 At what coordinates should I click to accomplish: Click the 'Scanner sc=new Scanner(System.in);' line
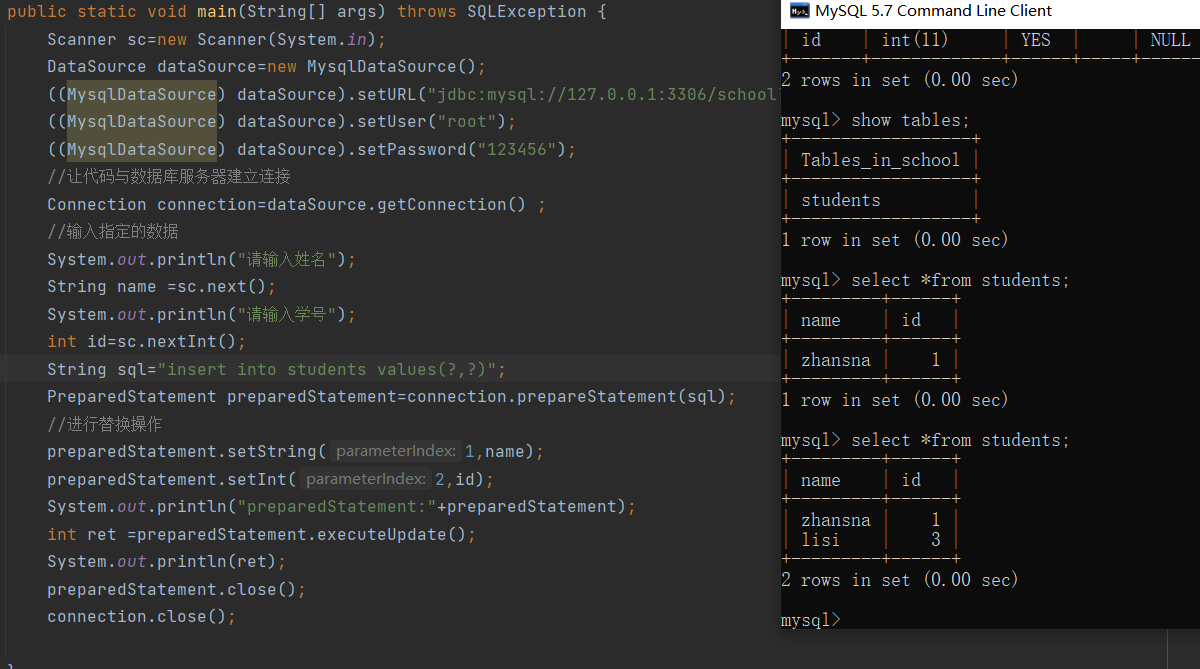[x=216, y=40]
